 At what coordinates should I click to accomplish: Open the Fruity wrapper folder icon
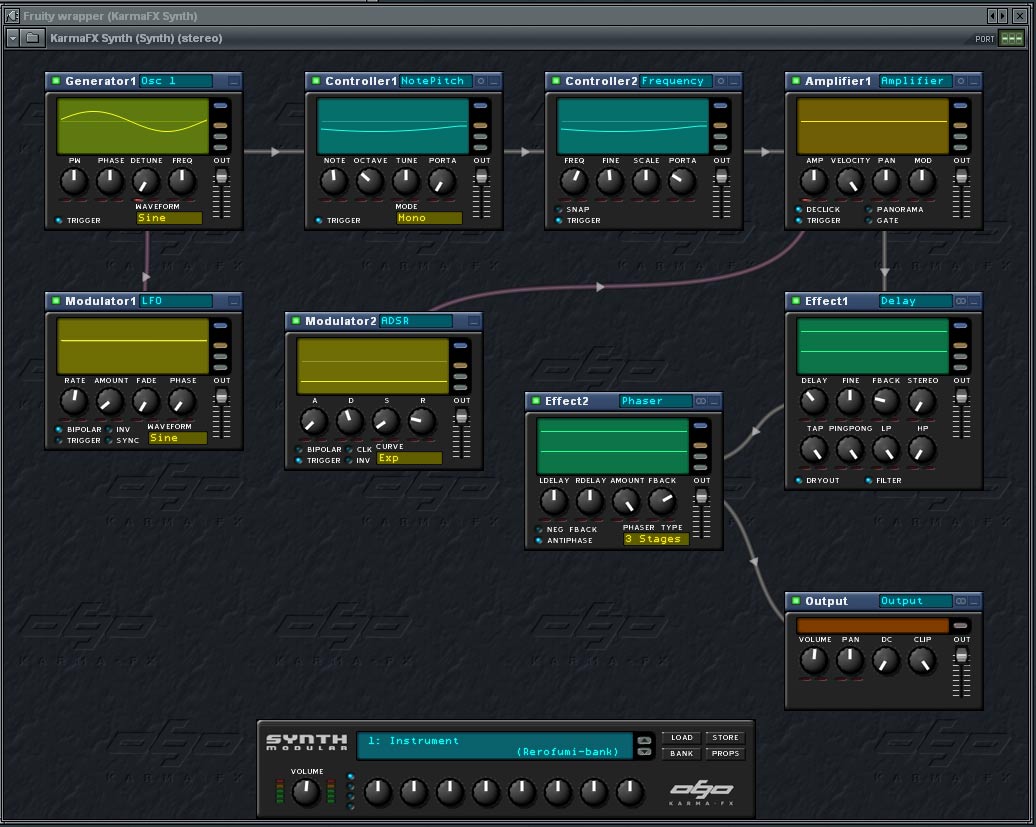tap(32, 38)
